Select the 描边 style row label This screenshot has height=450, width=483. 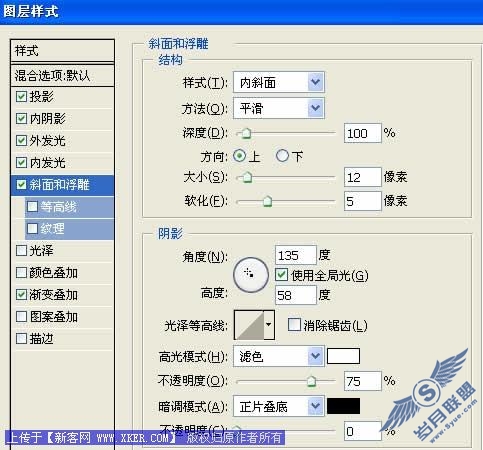click(x=41, y=339)
